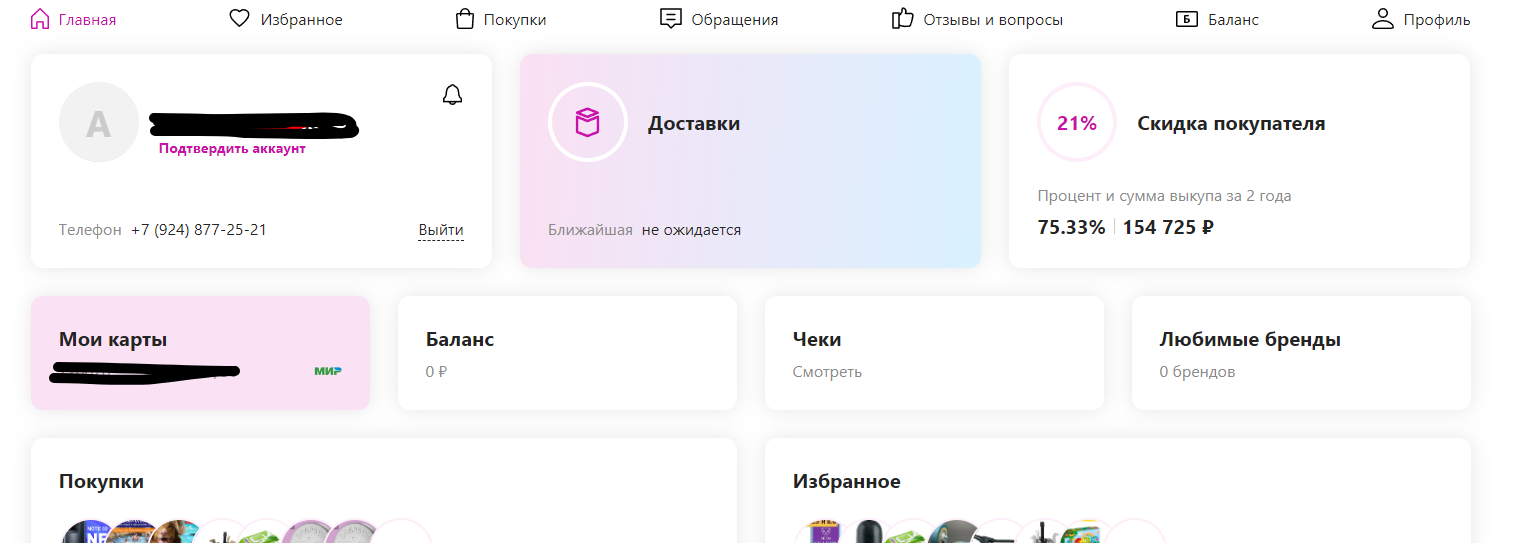Image resolution: width=1515 pixels, height=543 pixels.
Task: Click the Подтвердить аккаунт link
Action: coord(232,149)
